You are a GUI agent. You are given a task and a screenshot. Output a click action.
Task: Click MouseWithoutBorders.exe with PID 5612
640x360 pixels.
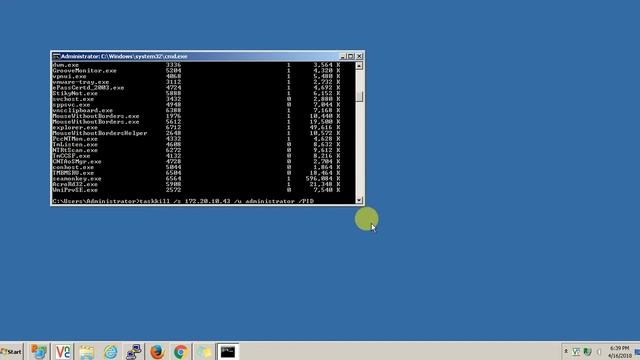click(x=96, y=122)
